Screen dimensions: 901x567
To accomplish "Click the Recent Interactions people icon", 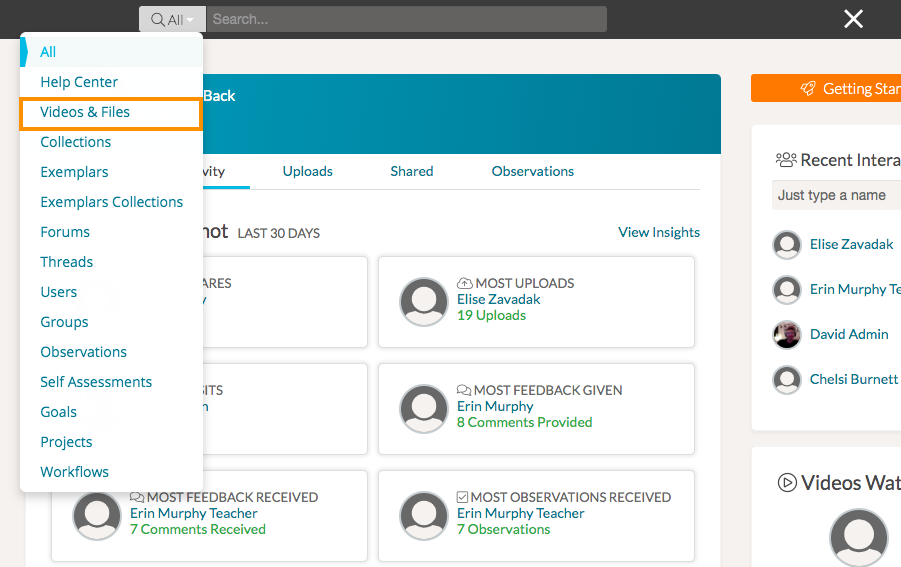I will coord(786,160).
